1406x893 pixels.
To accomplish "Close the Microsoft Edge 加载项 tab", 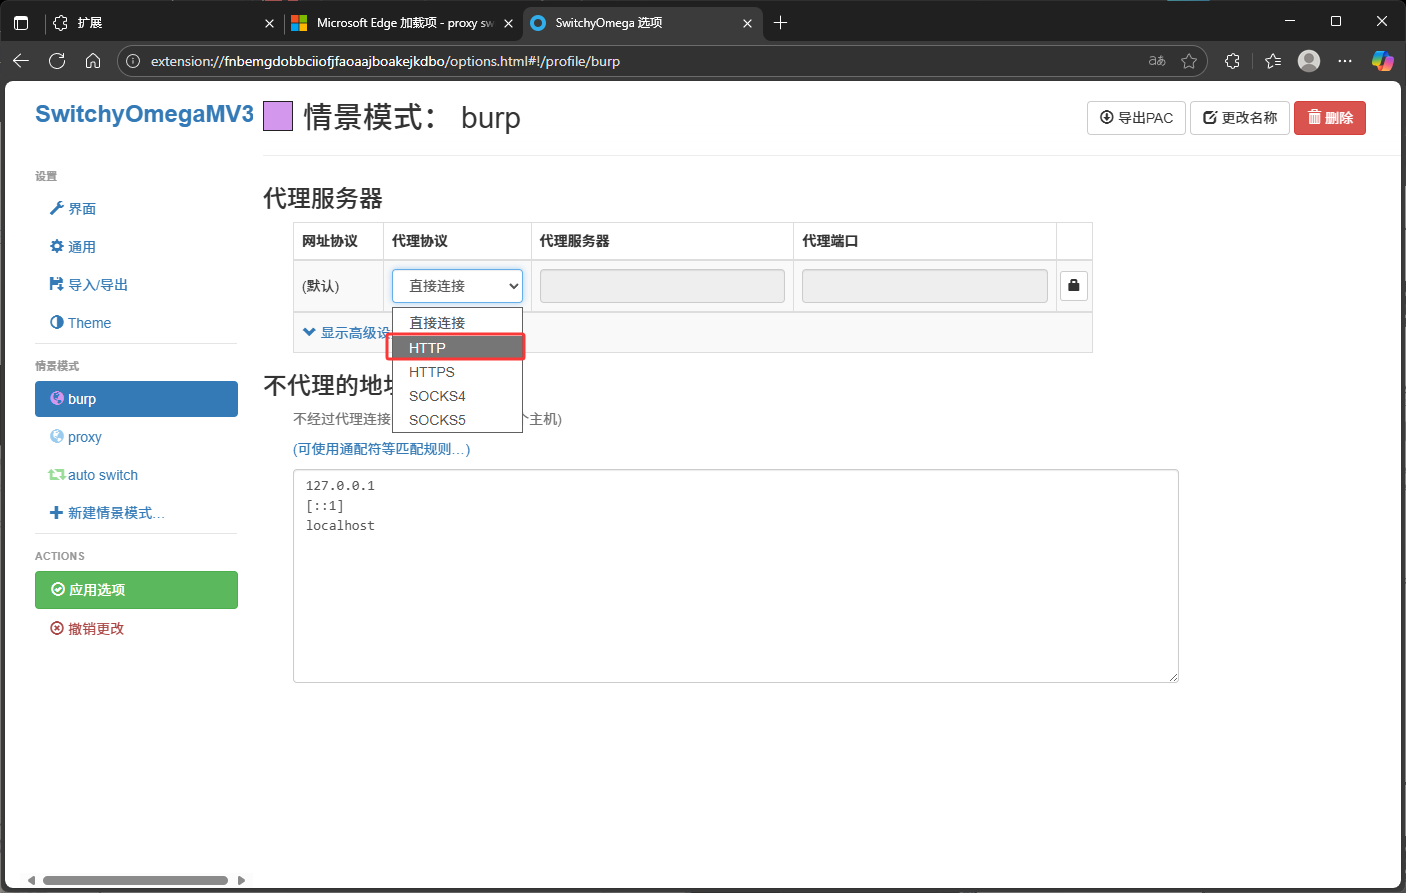I will 508,23.
